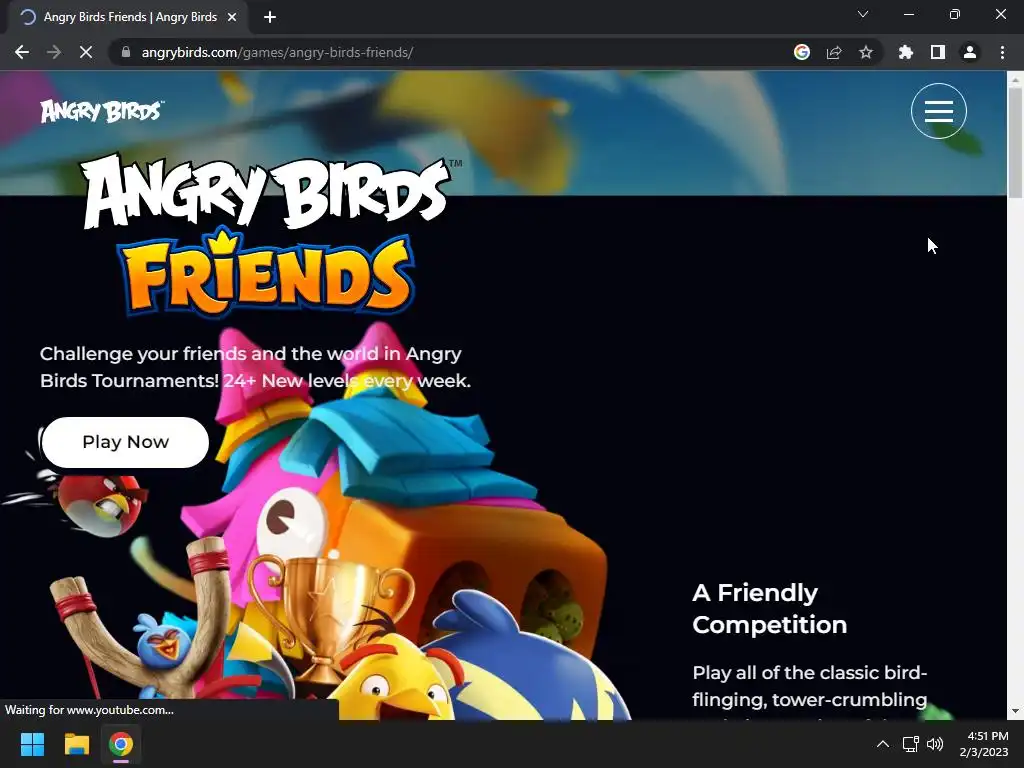
Task: Expand the tab search dropdown
Action: (863, 14)
